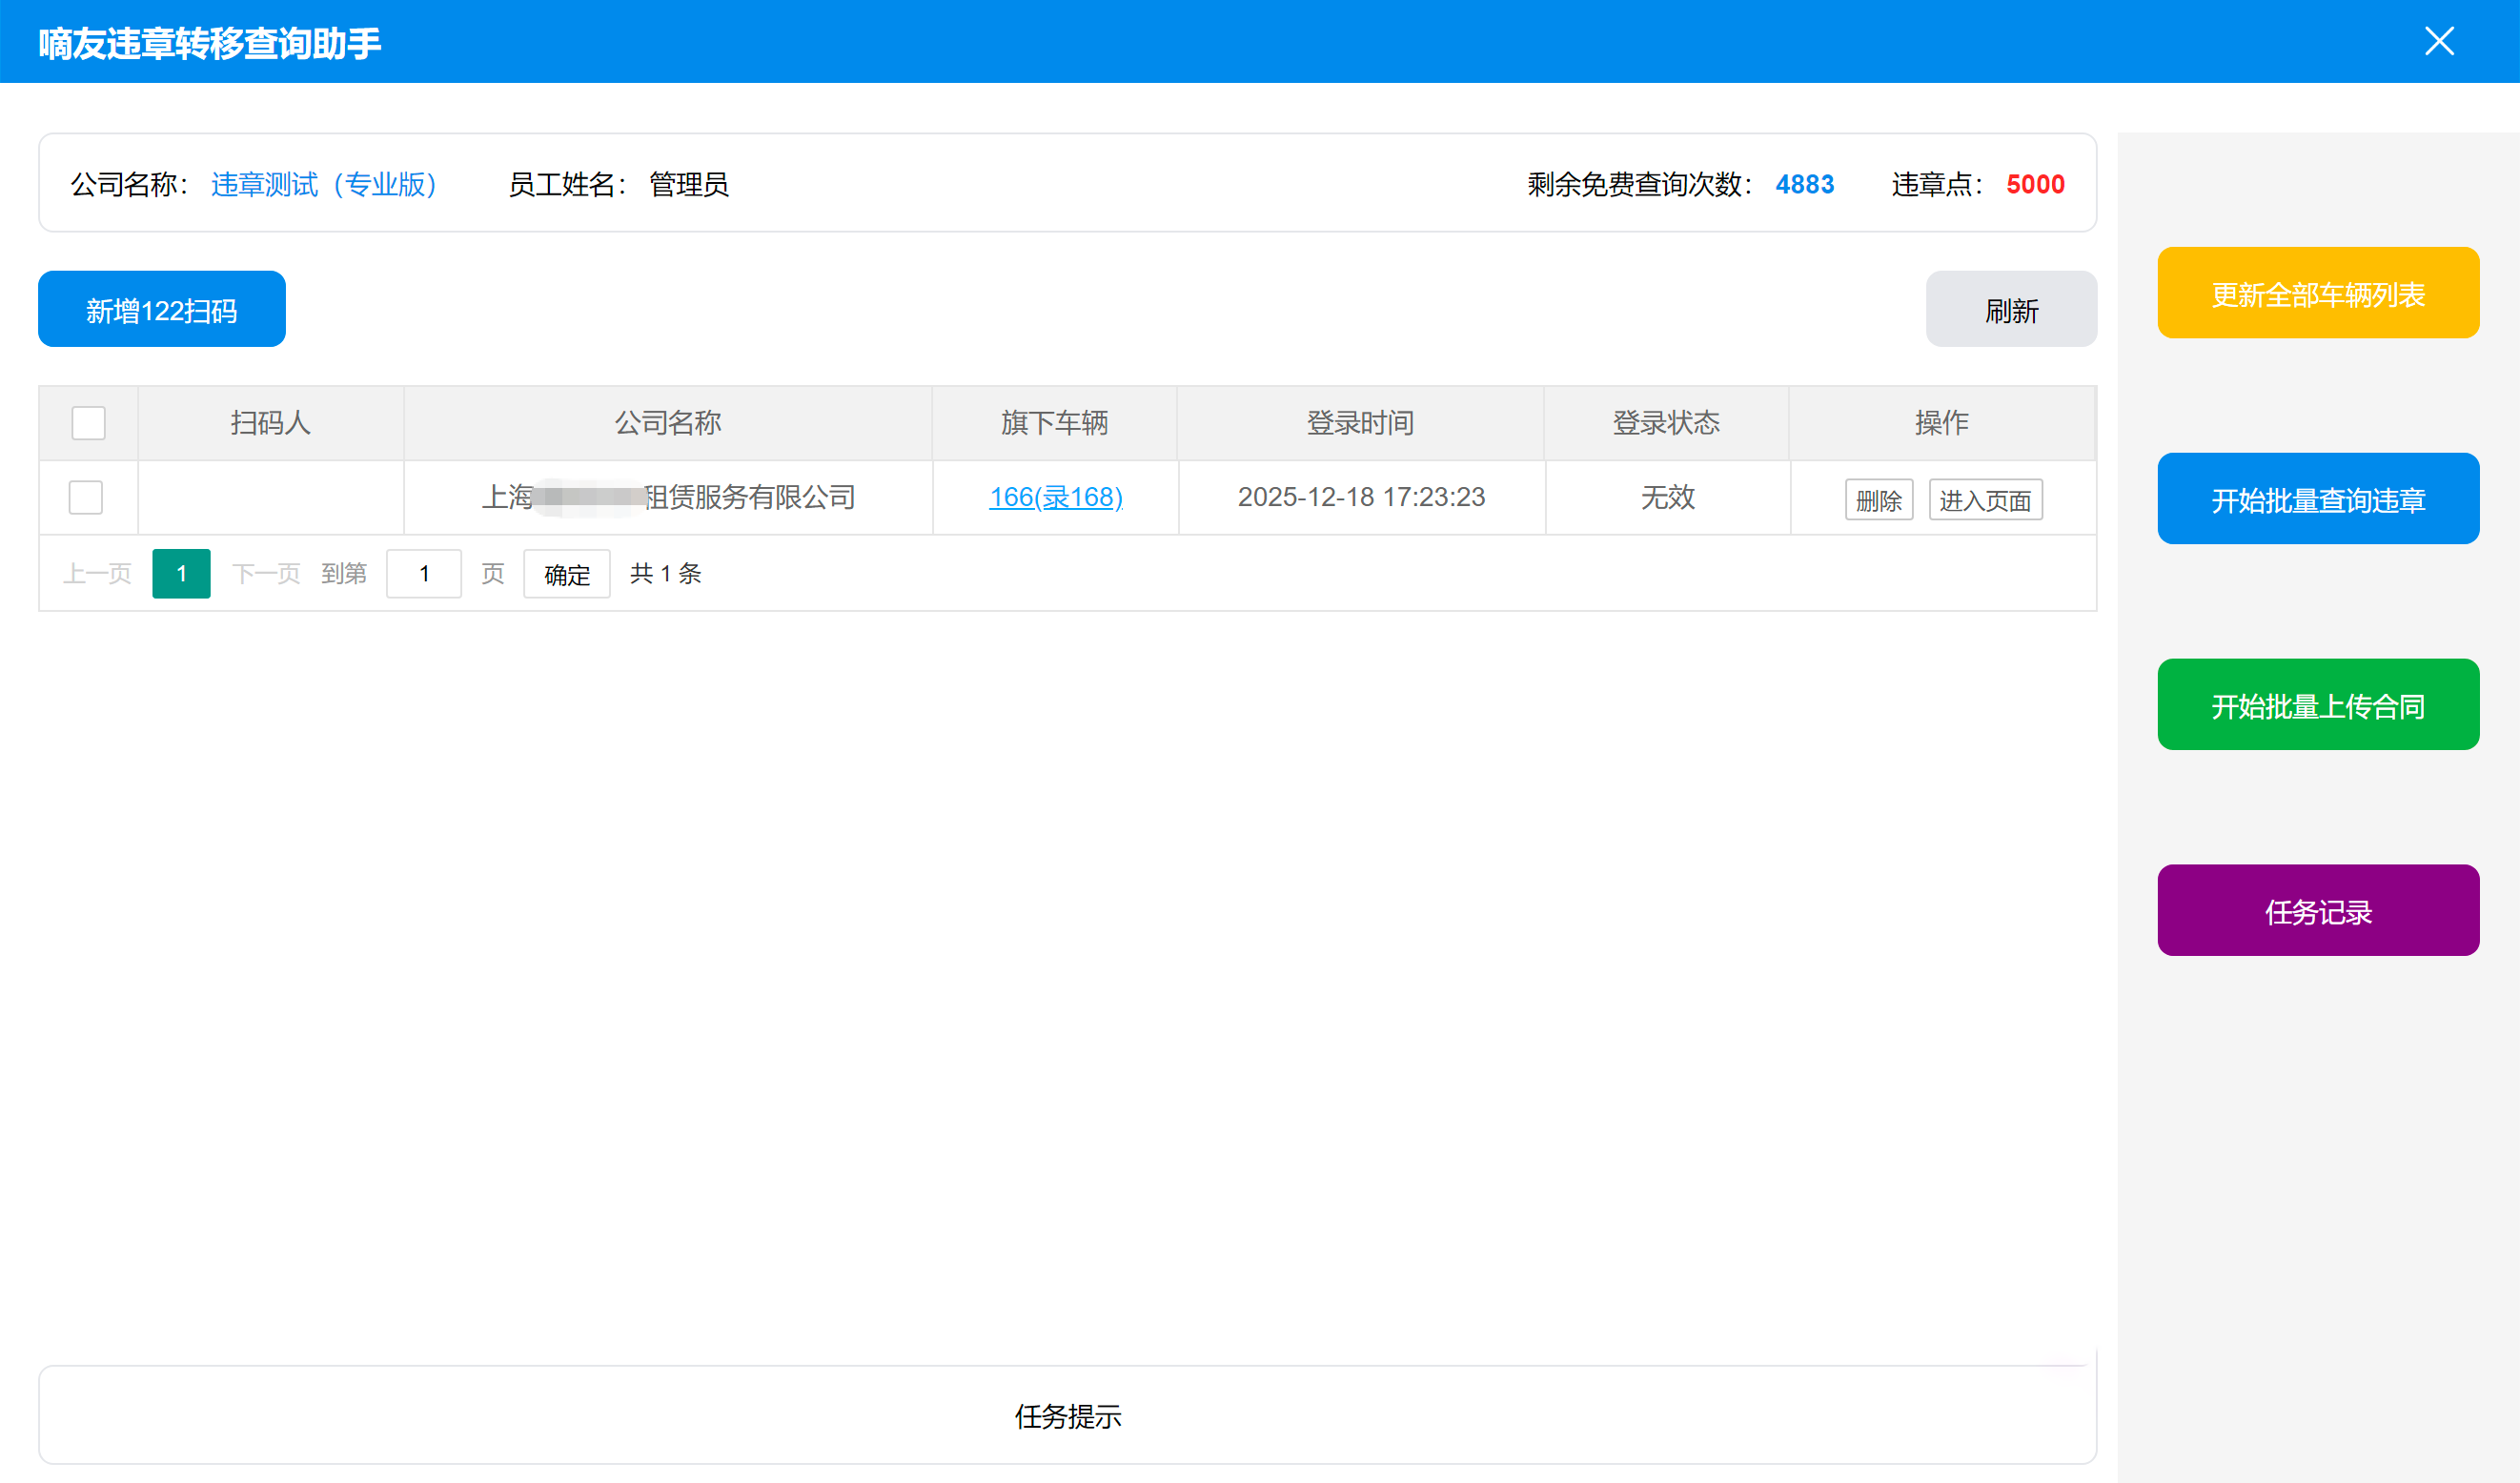Toggle the select-all checkbox in the table header

click(87, 423)
